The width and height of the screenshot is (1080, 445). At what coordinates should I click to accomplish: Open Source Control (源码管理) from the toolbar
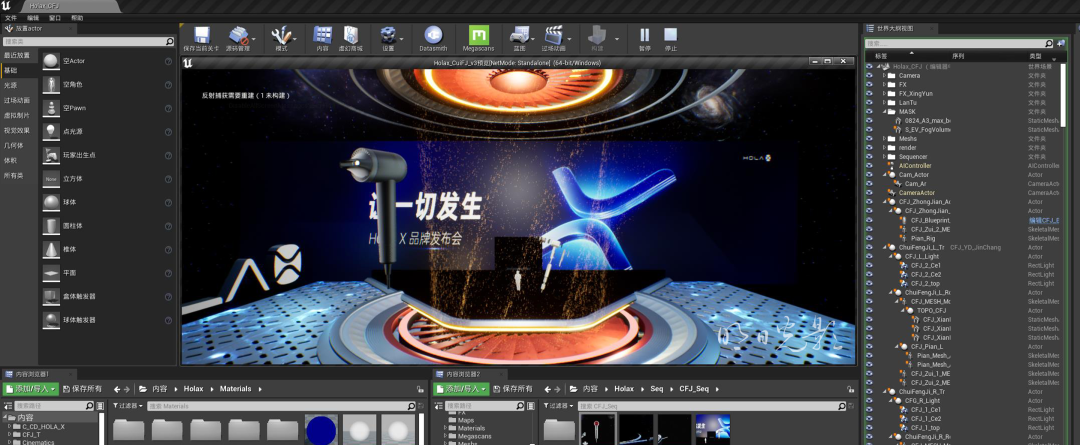(238, 35)
